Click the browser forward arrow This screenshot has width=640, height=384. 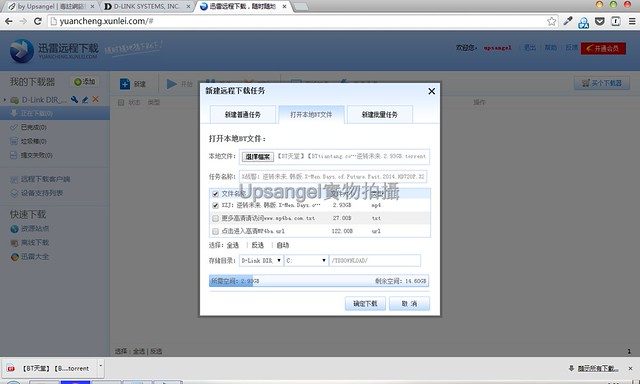(23, 21)
